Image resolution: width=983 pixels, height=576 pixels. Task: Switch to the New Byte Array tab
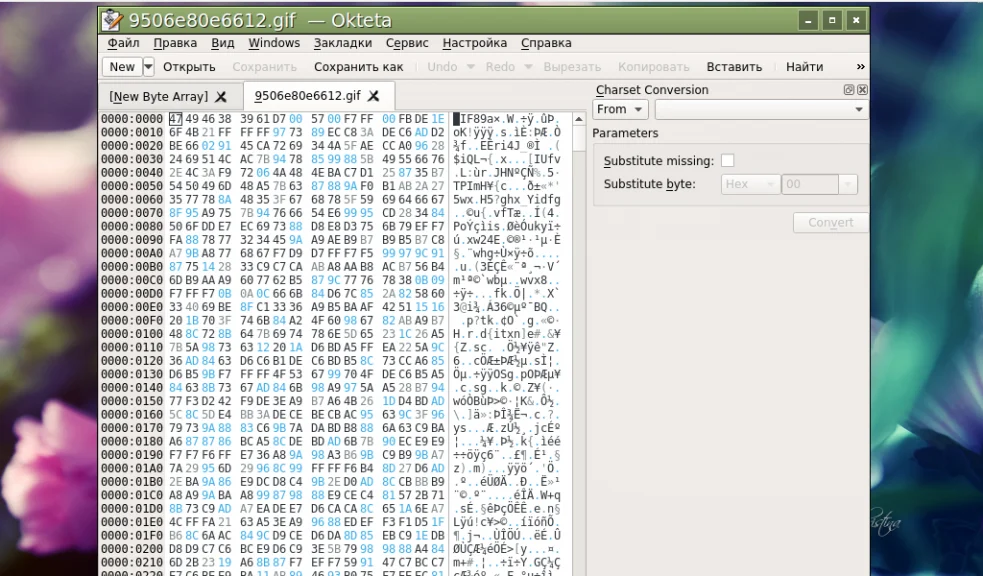pos(159,97)
